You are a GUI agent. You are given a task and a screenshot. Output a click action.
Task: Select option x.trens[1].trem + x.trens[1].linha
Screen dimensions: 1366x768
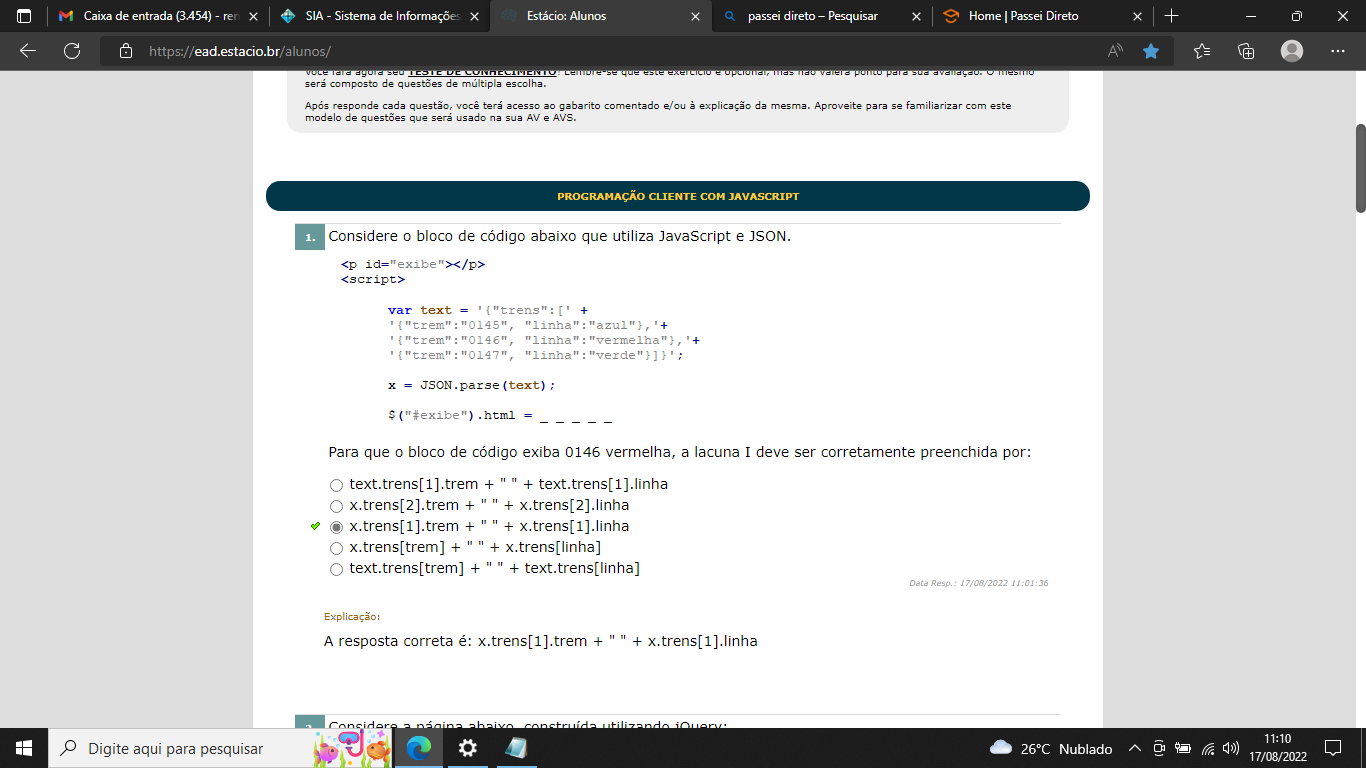[337, 527]
